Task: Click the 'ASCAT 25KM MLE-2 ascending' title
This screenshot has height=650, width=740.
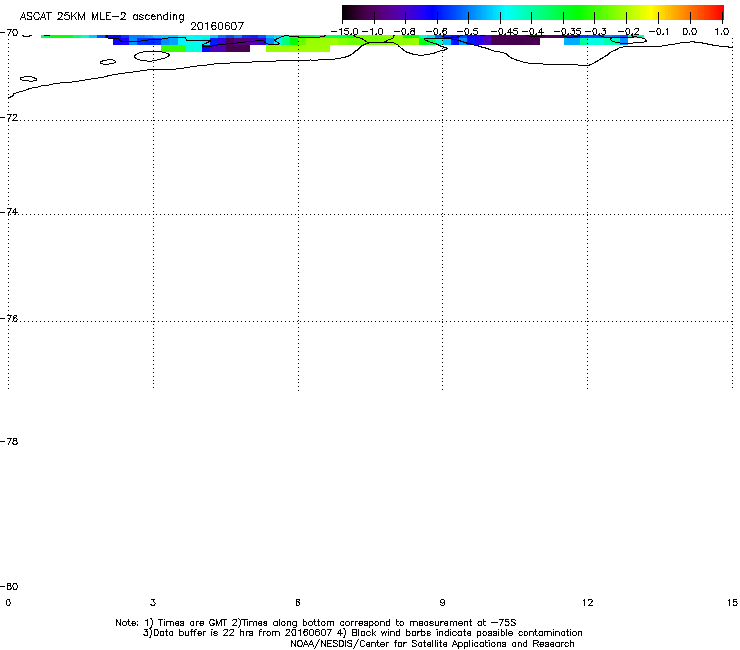Action: coord(102,17)
